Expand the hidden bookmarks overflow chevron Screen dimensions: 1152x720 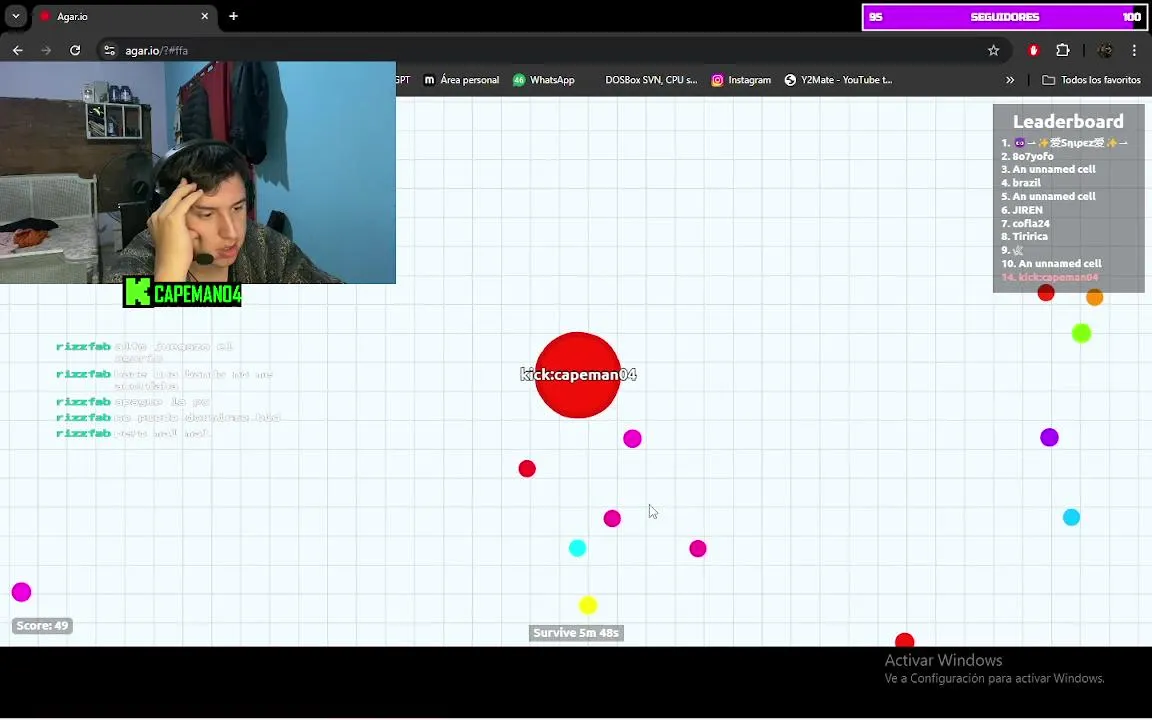1010,80
